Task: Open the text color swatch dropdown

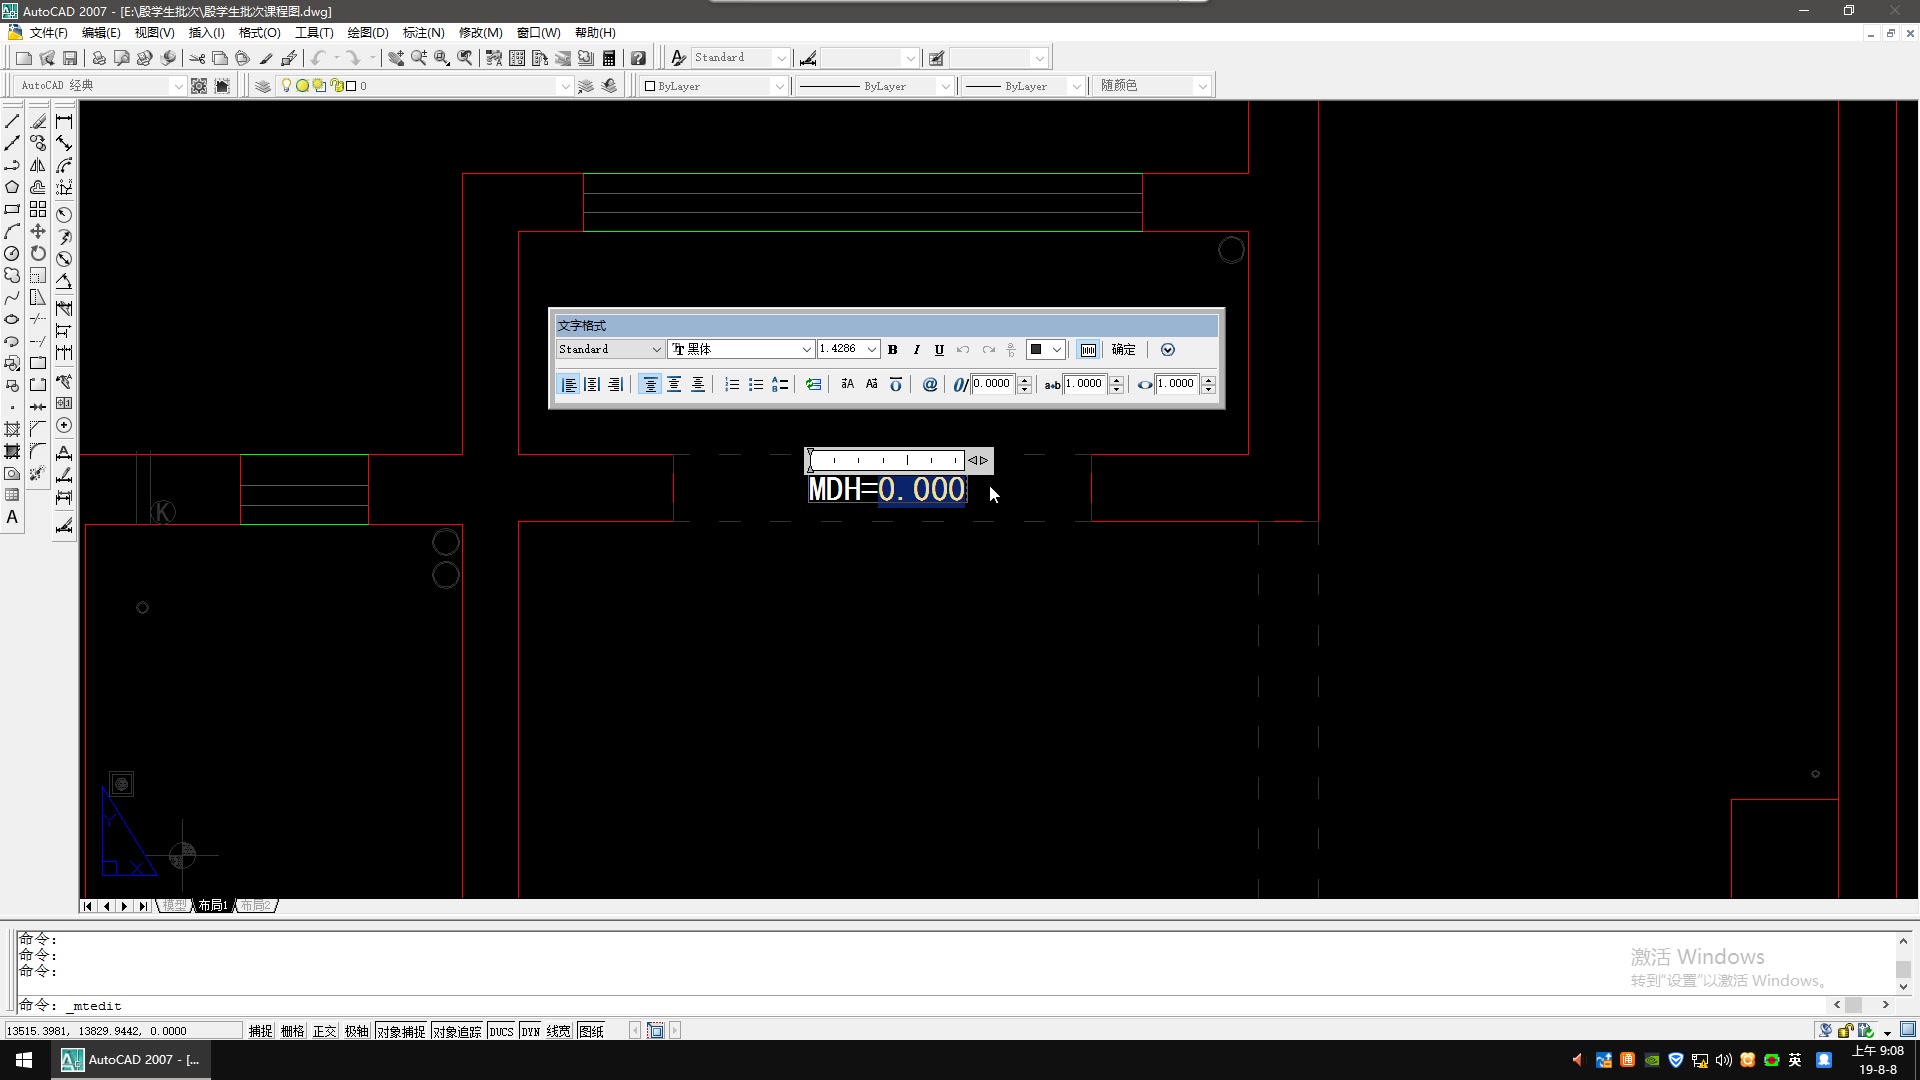Action: pyautogui.click(x=1056, y=350)
